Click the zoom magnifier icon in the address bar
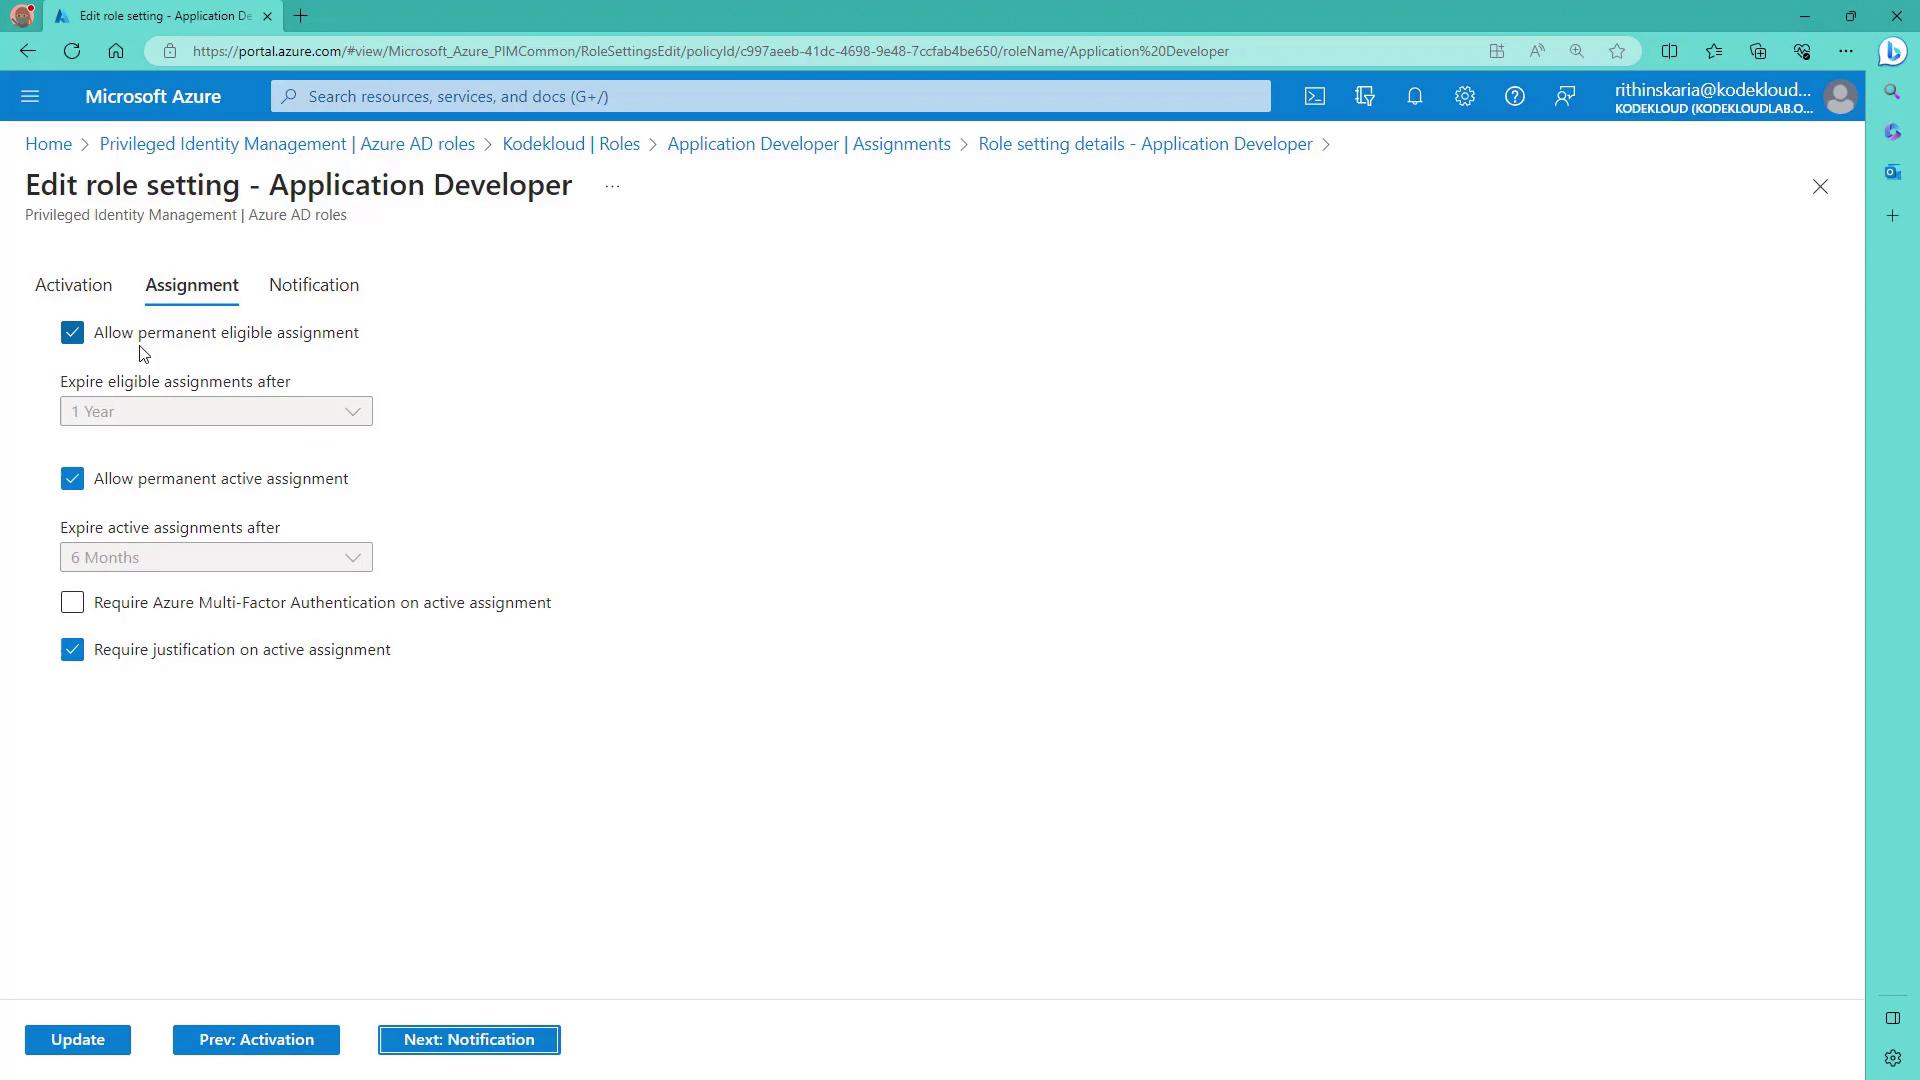The image size is (1920, 1080). click(1577, 51)
